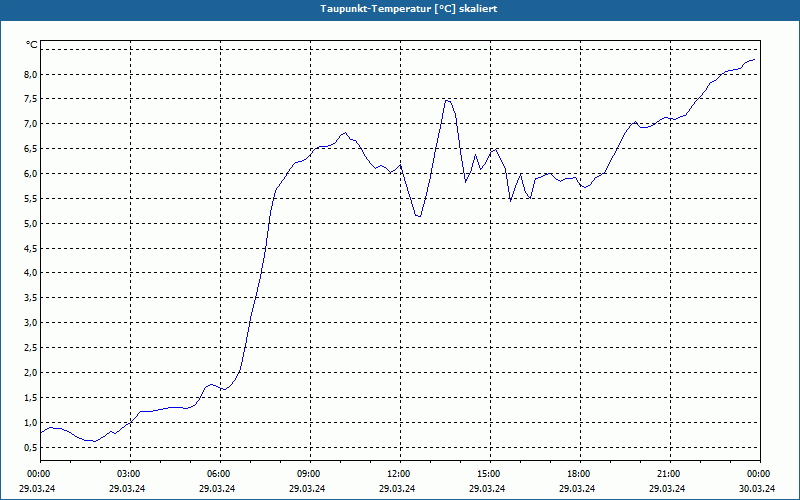Image resolution: width=800 pixels, height=500 pixels.
Task: Click the °C unit label on the y-axis
Action: [x=32, y=45]
